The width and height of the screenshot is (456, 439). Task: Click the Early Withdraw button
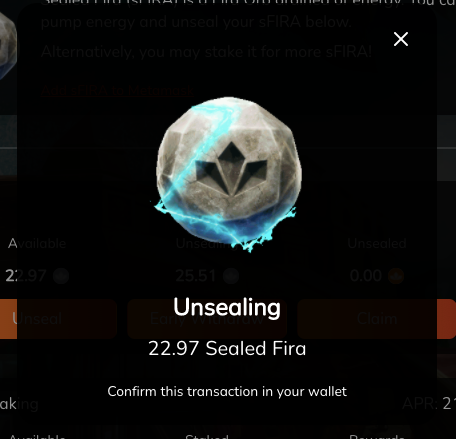tap(207, 319)
